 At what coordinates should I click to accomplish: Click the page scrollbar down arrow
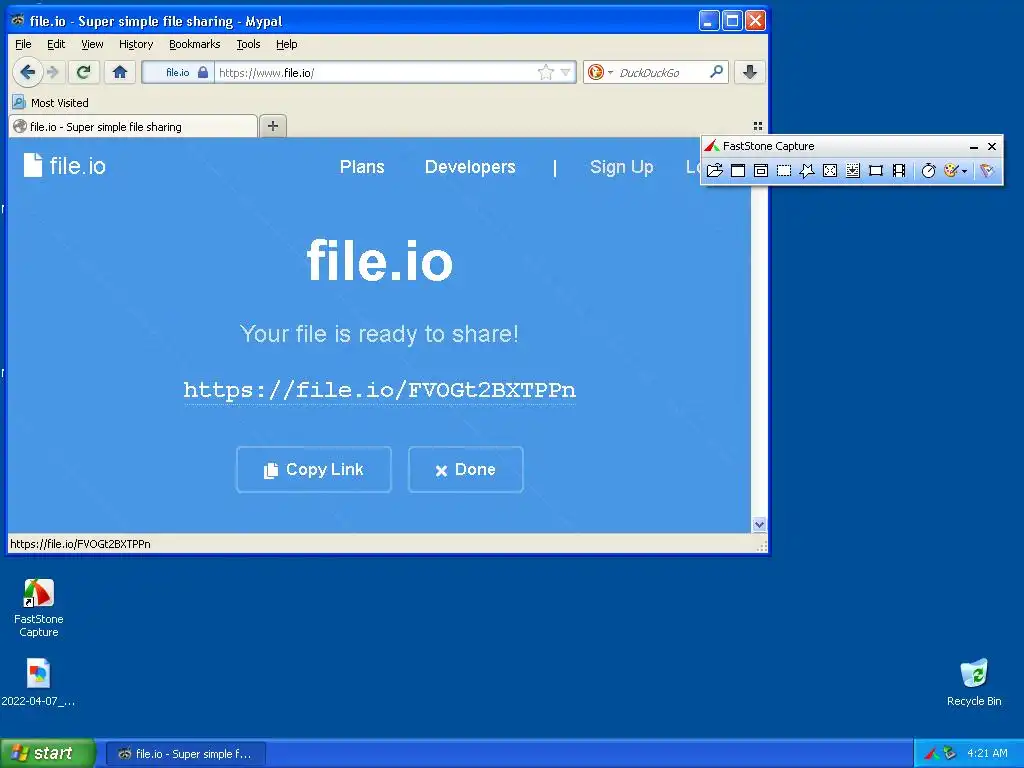coord(759,524)
